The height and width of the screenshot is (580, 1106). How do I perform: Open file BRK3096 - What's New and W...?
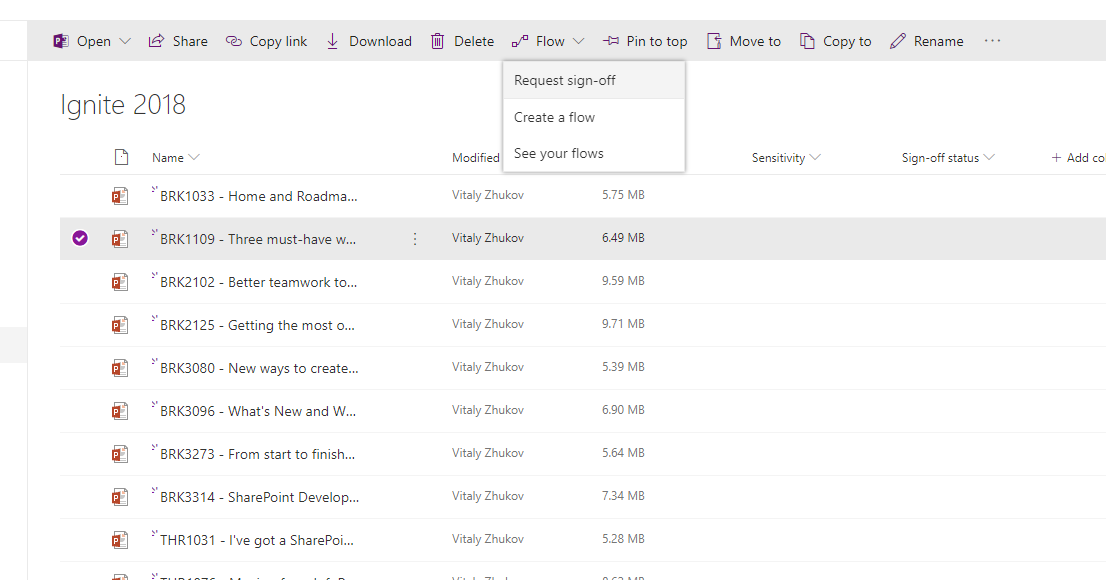point(258,411)
